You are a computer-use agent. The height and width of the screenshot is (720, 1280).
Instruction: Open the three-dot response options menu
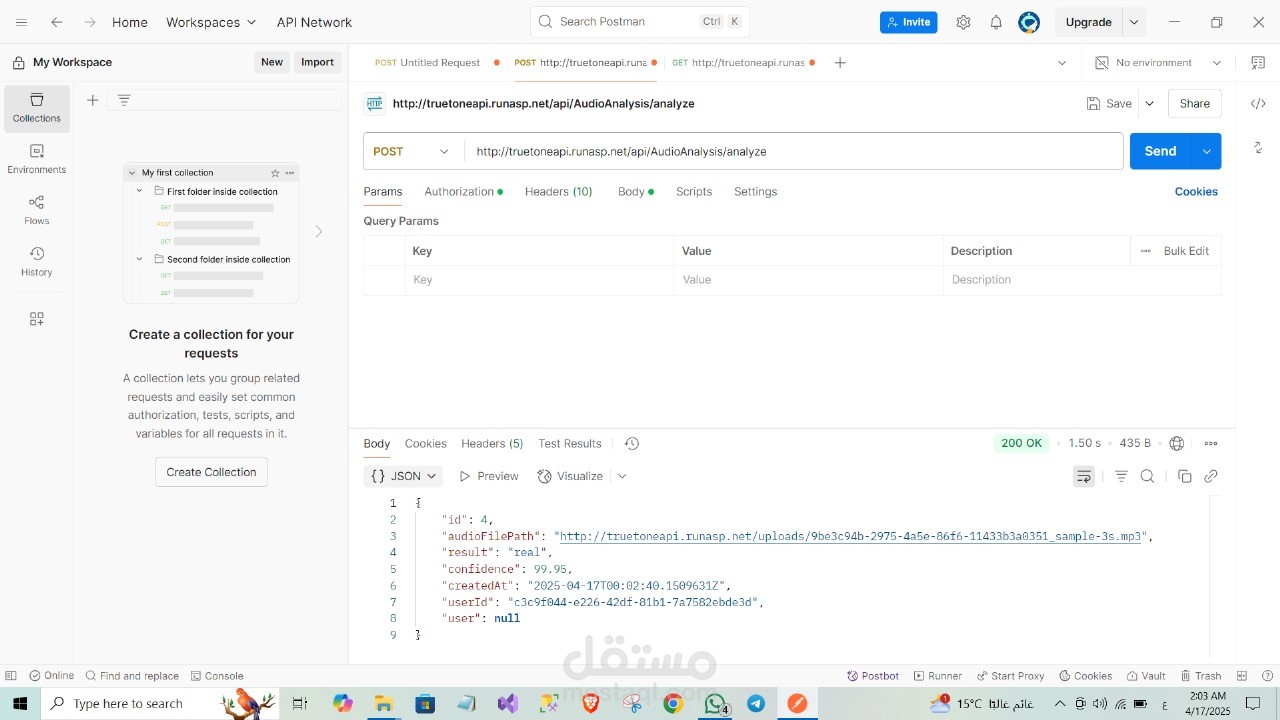point(1211,444)
